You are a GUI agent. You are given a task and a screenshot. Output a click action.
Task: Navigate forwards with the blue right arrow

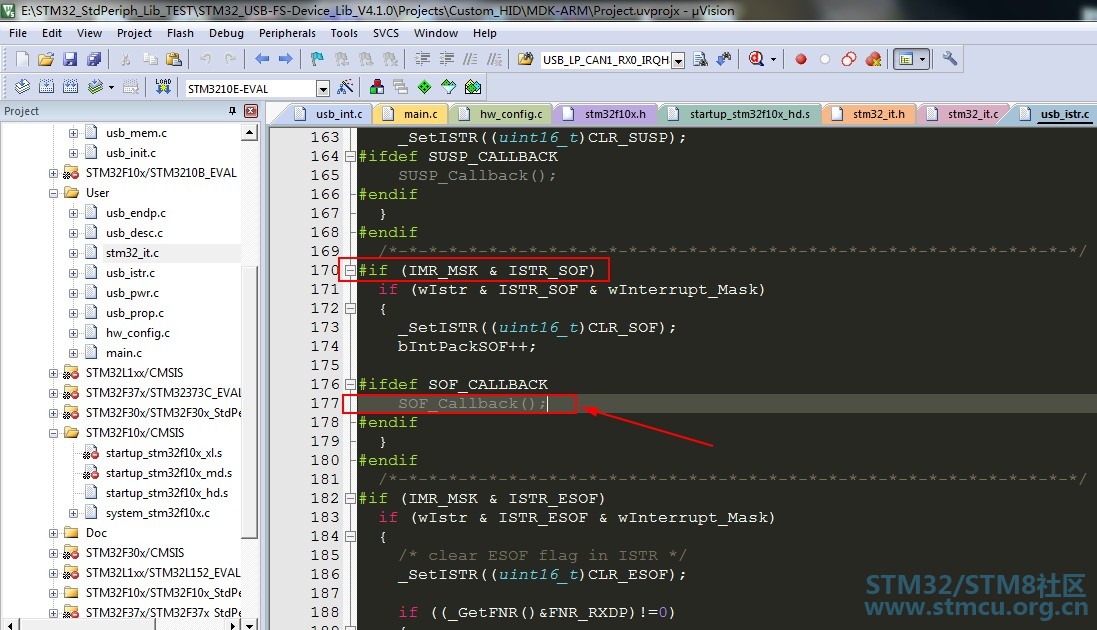point(285,60)
